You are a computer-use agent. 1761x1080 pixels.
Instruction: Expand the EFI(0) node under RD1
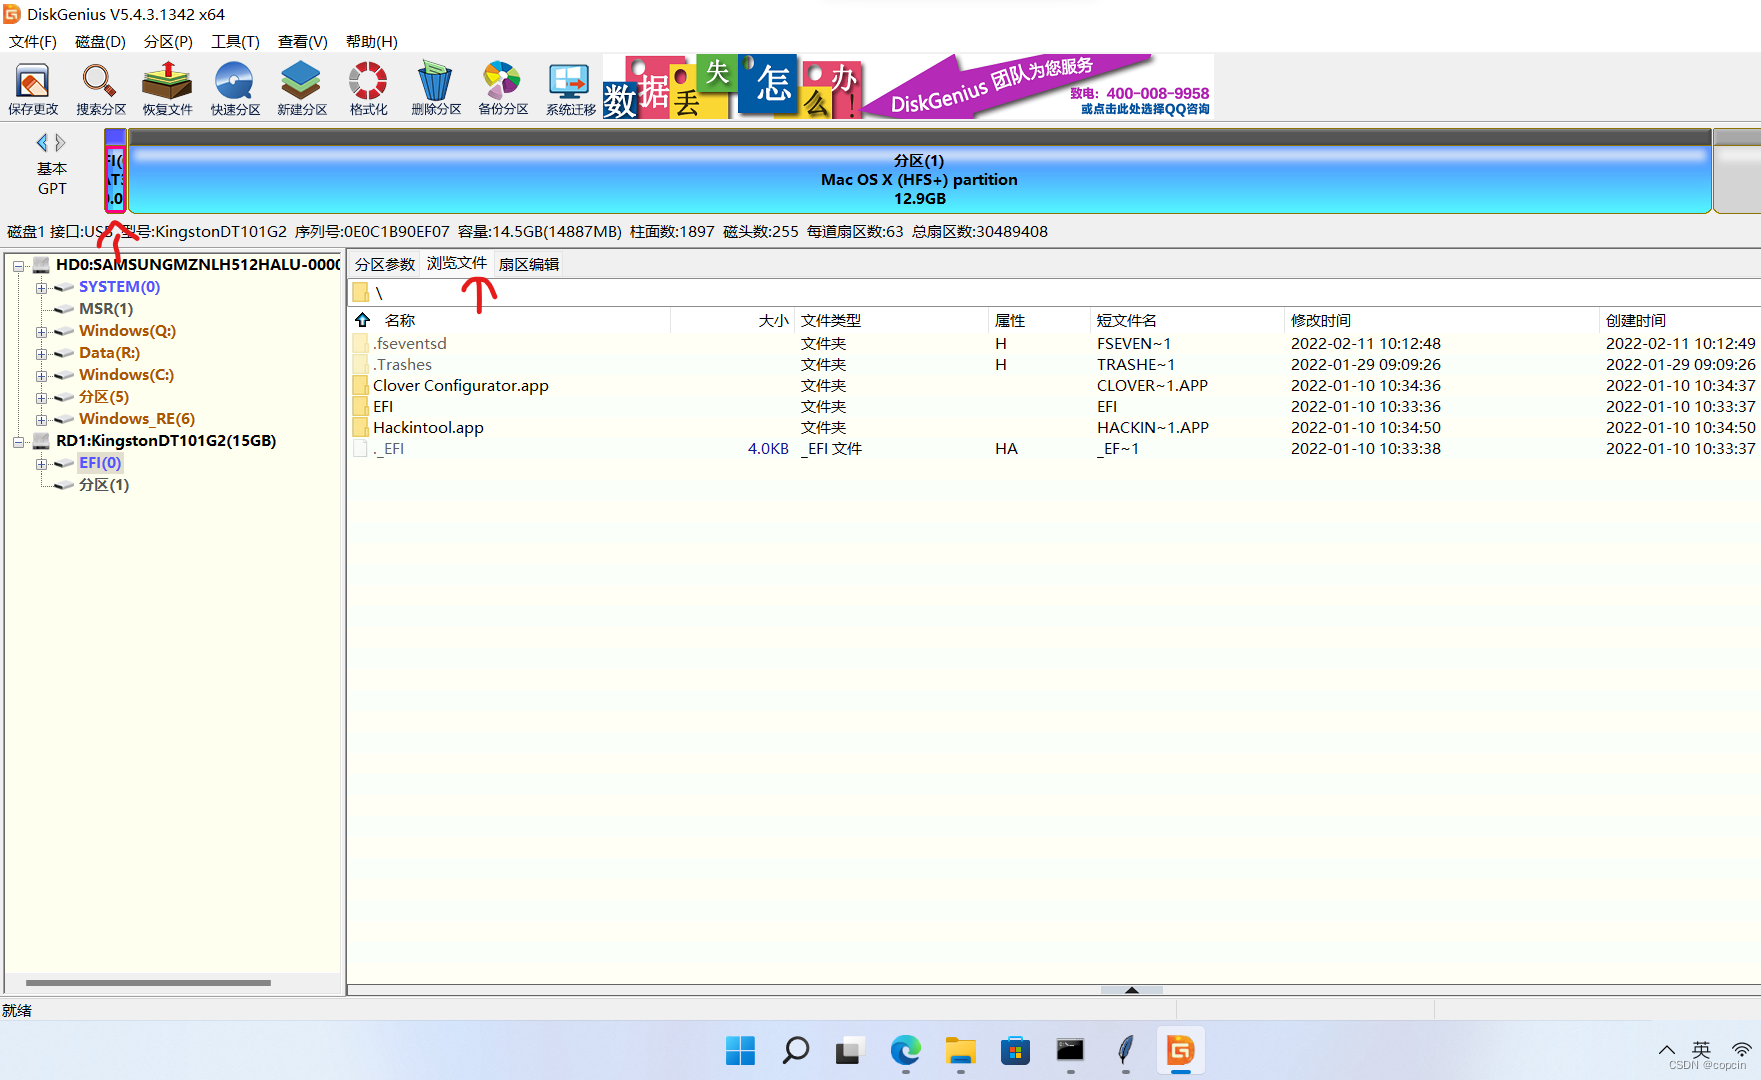42,464
